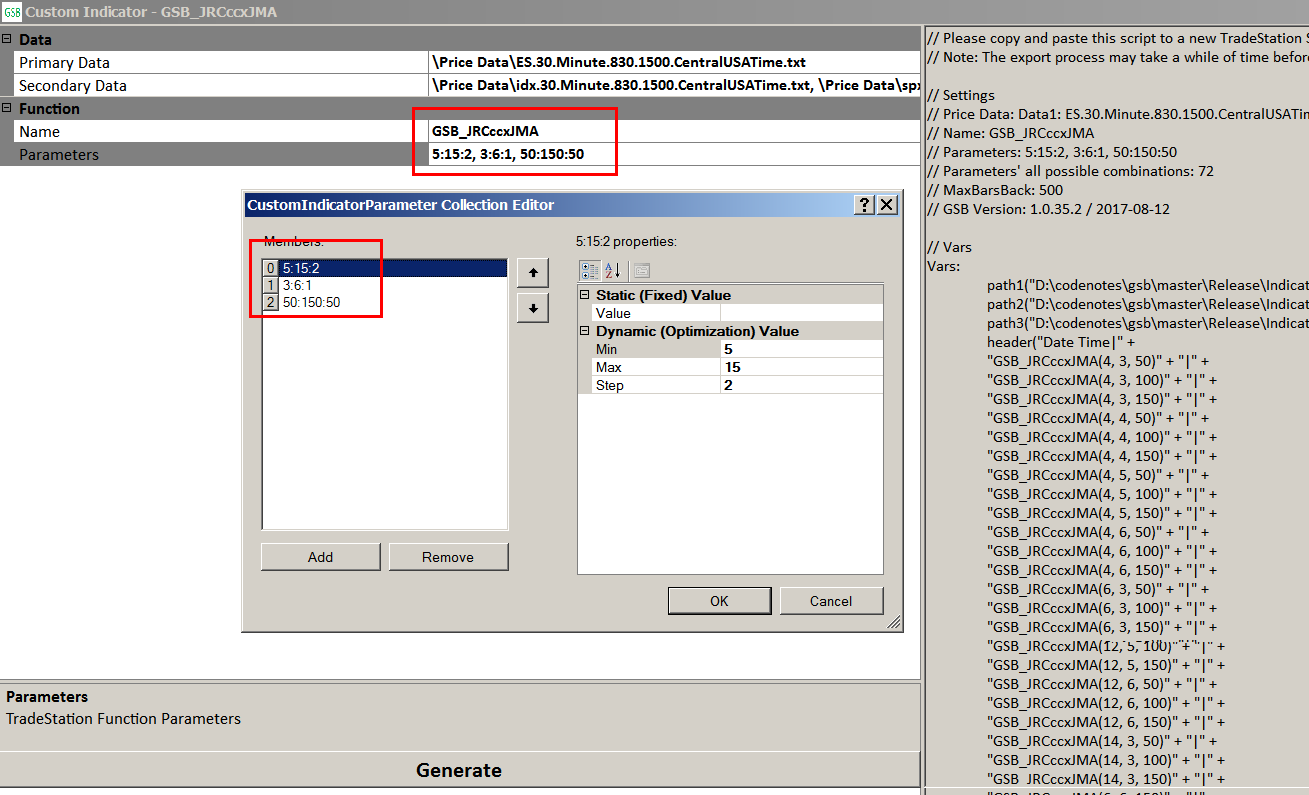Collapse the Function section
This screenshot has width=1309, height=795.
click(7, 108)
